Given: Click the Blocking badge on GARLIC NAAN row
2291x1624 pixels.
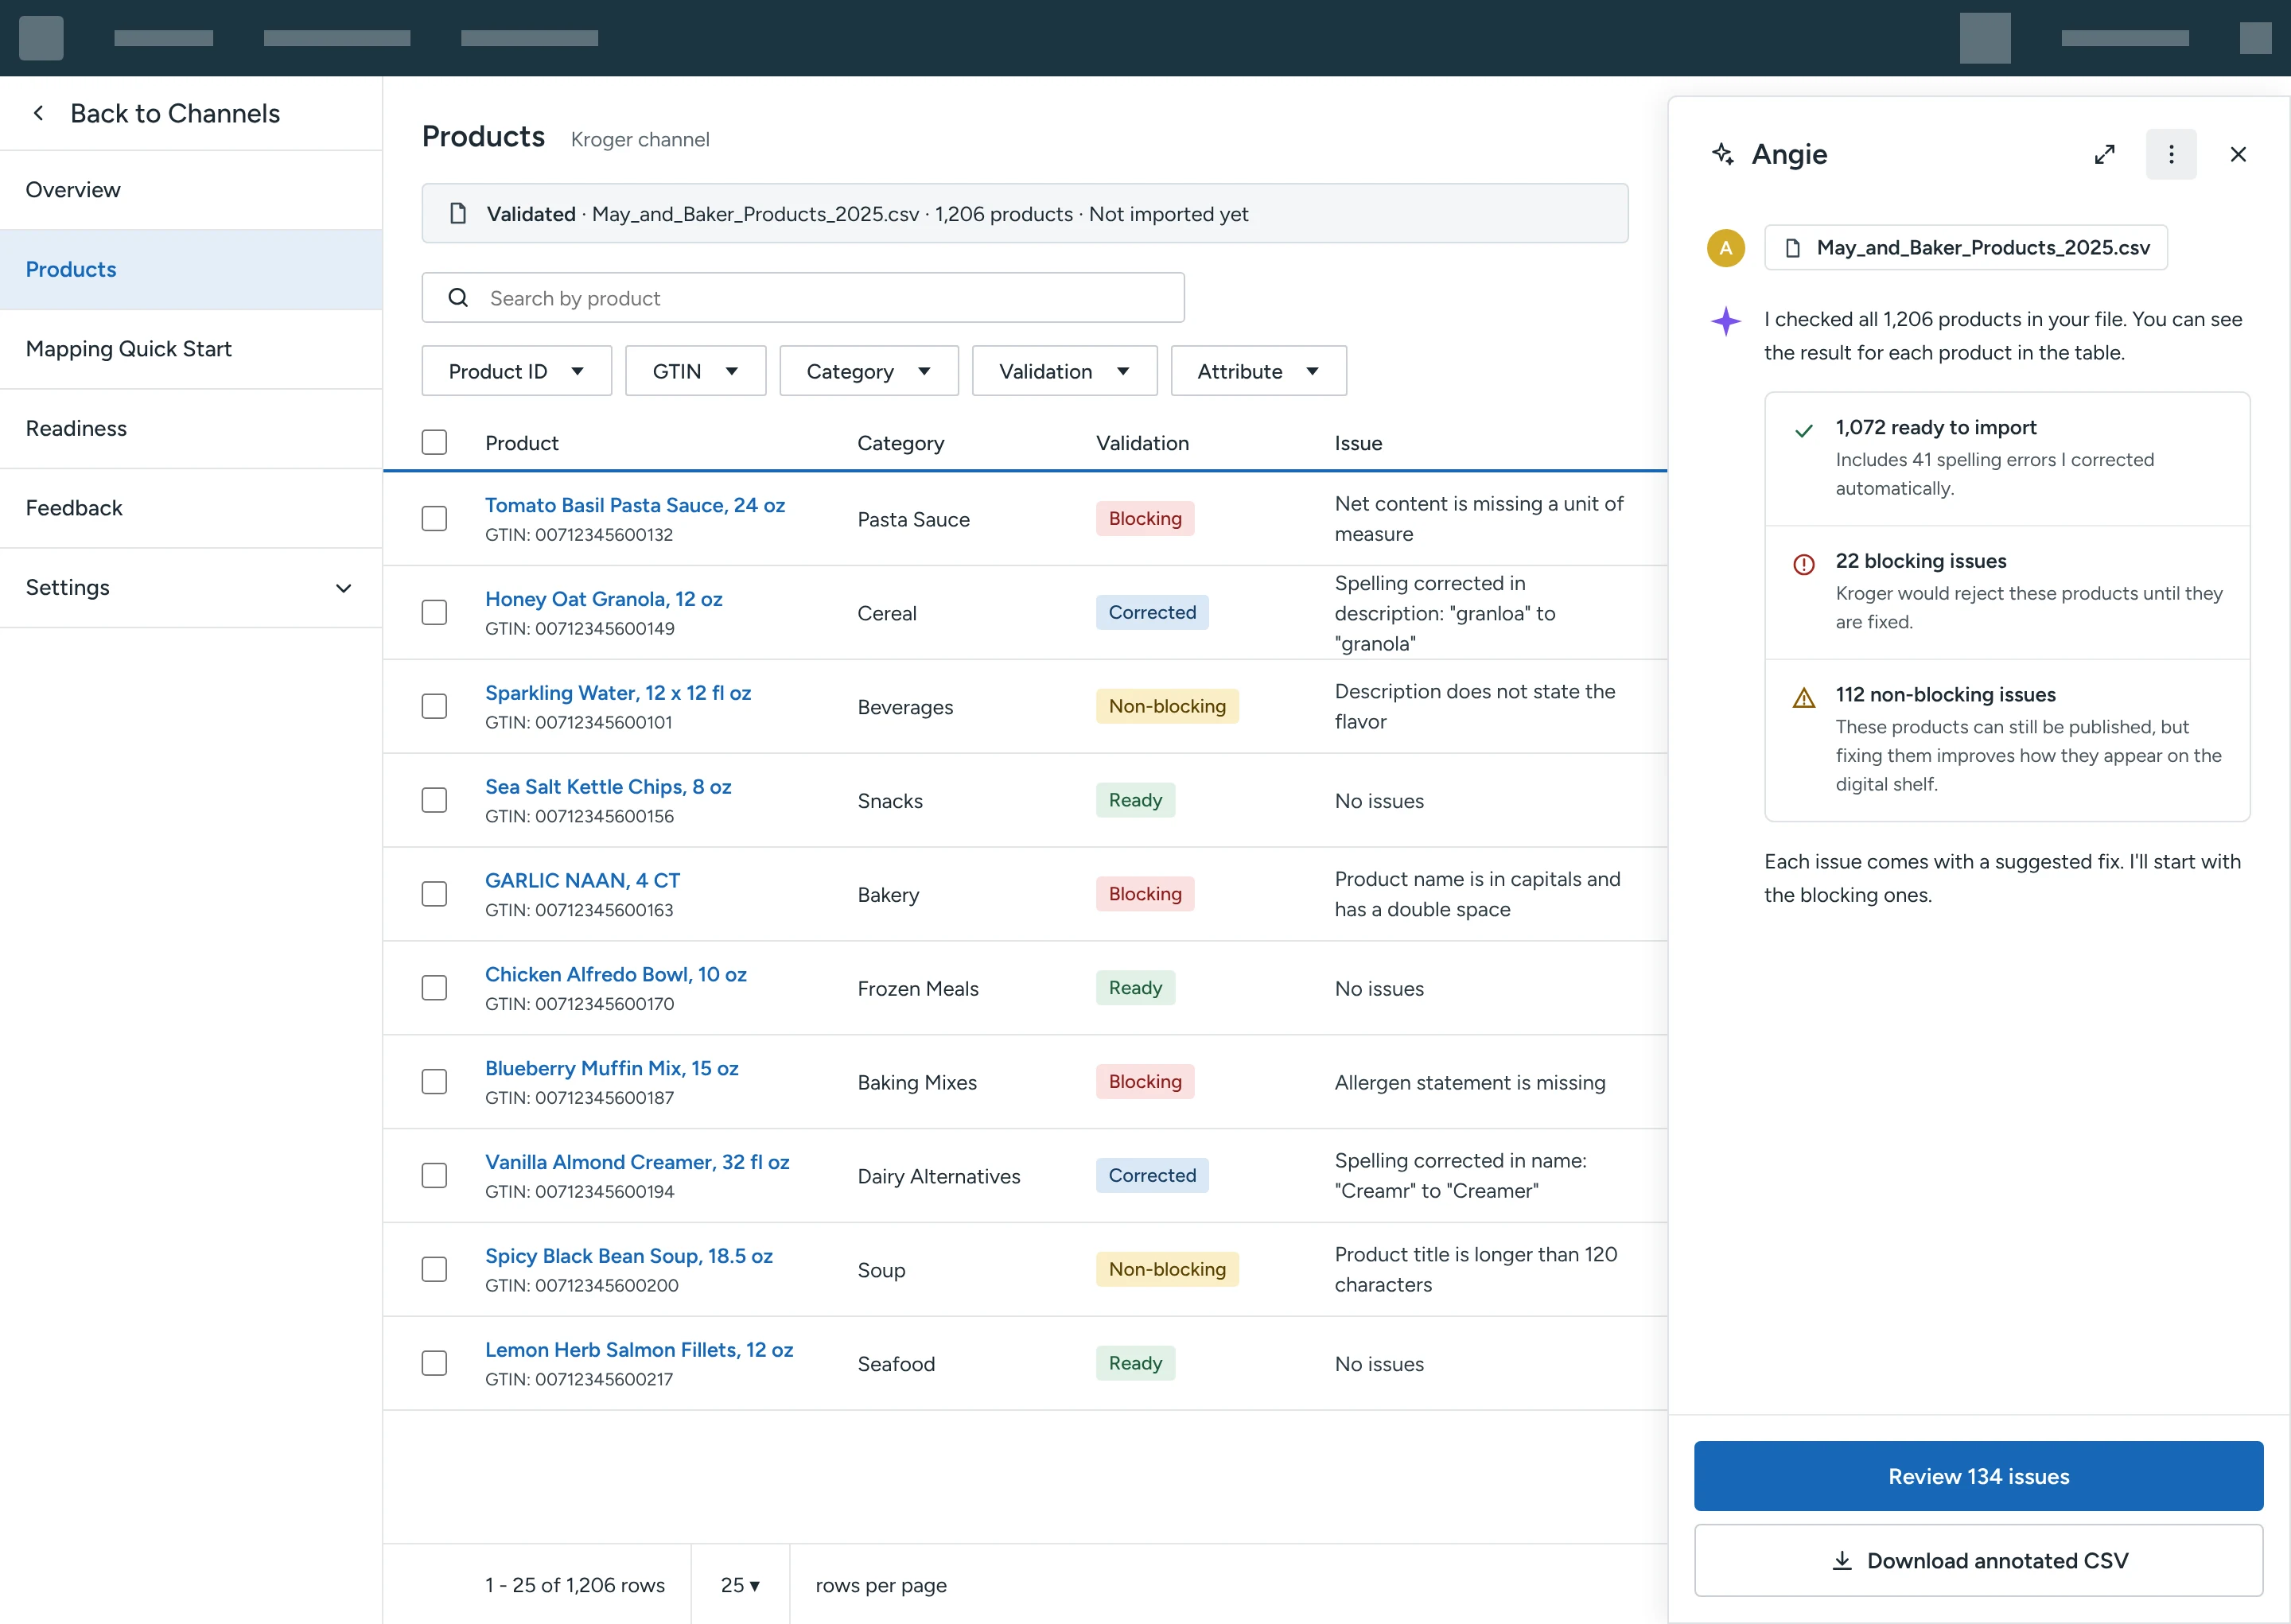Looking at the screenshot, I should tap(1145, 894).
